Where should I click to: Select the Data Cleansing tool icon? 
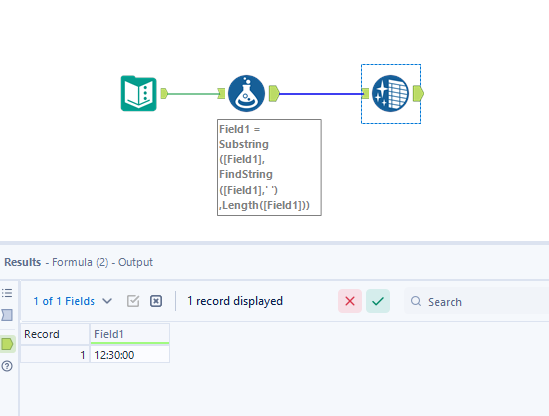pos(390,93)
